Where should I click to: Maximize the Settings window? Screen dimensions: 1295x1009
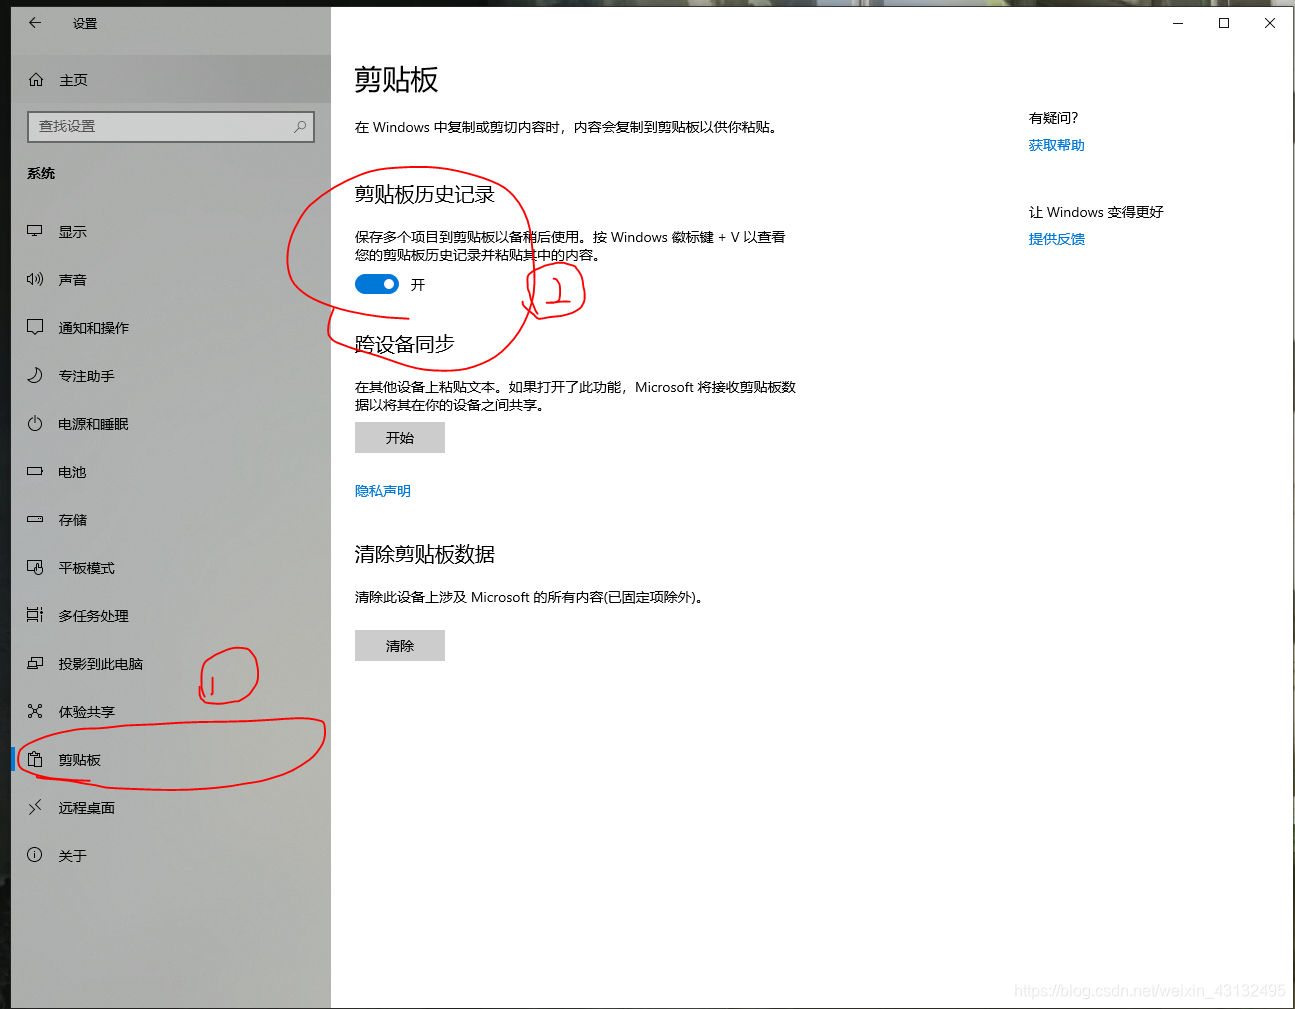[x=1224, y=23]
